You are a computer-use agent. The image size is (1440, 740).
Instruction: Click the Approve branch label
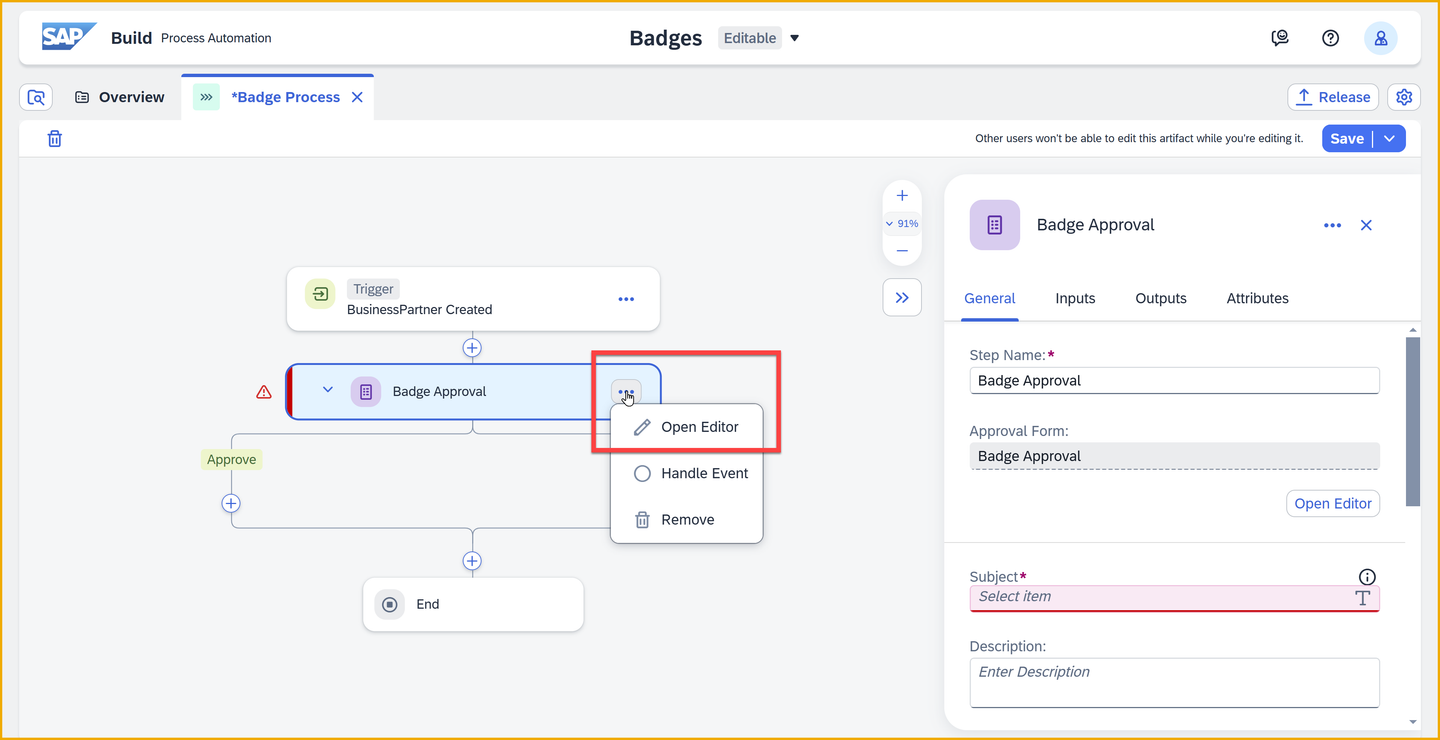pyautogui.click(x=231, y=460)
